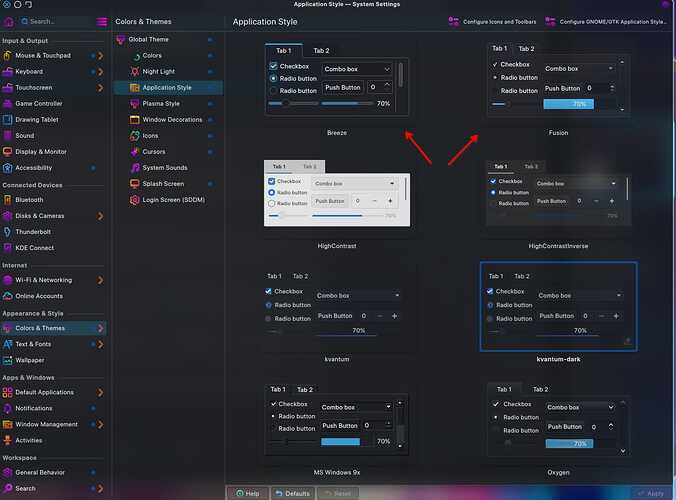Image resolution: width=676 pixels, height=500 pixels.
Task: Click the Login Screen (SDDM) icon
Action: pos(135,200)
